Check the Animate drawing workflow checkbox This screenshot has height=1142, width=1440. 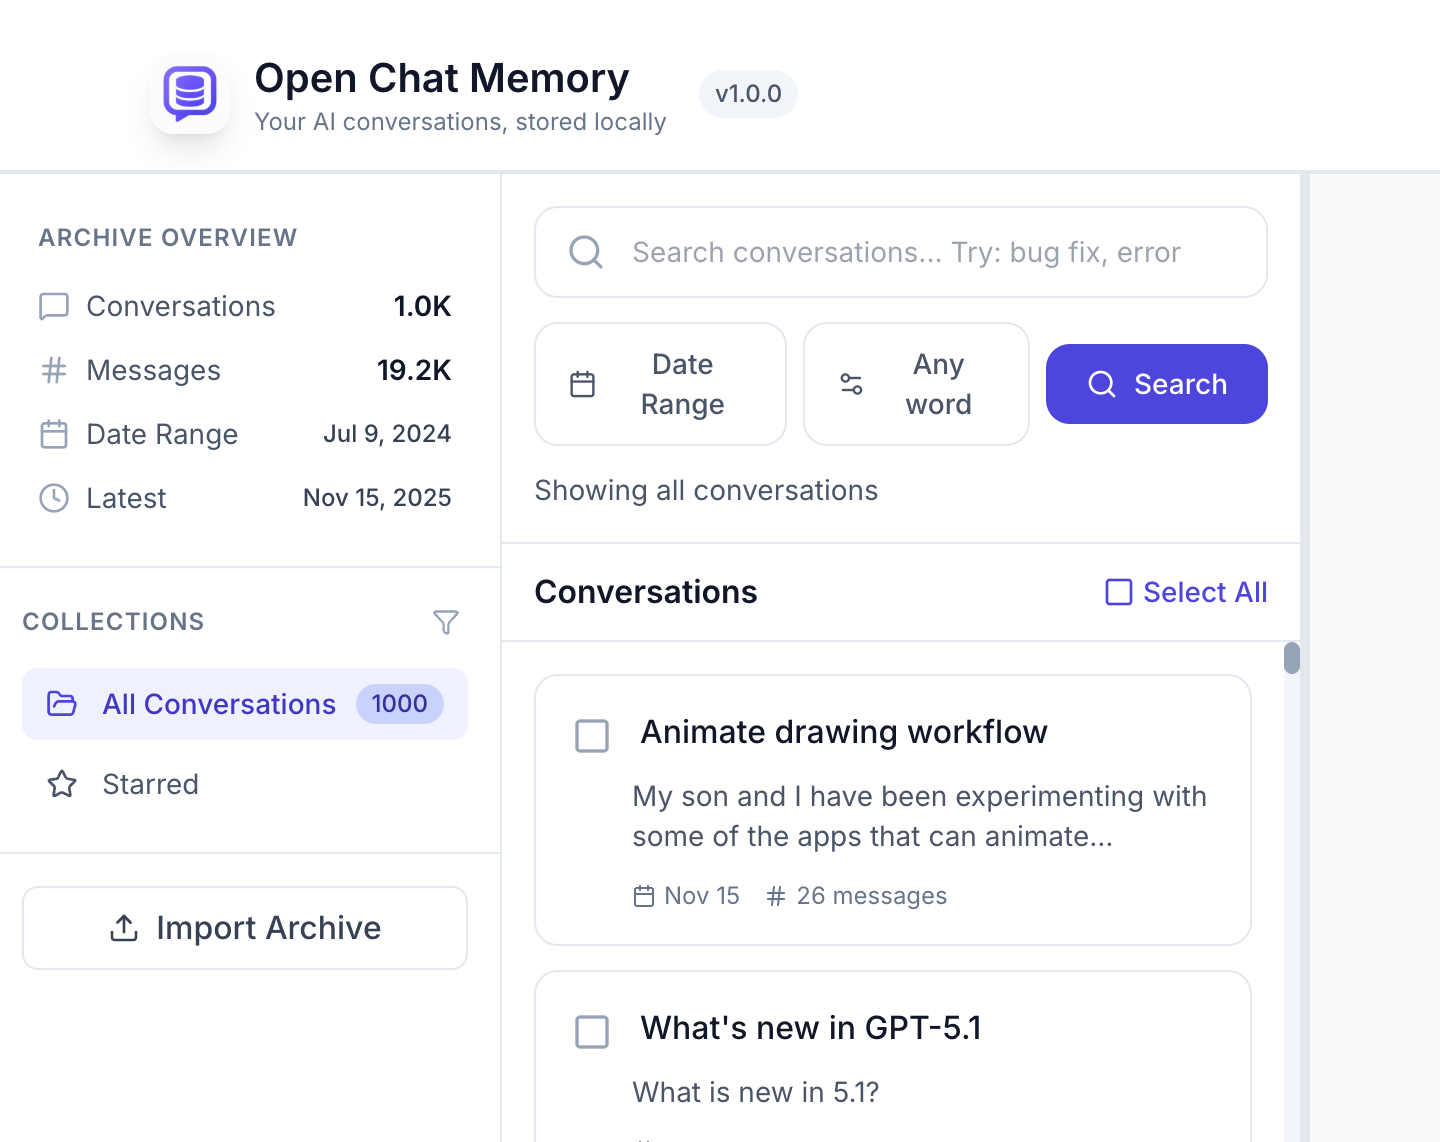[592, 736]
